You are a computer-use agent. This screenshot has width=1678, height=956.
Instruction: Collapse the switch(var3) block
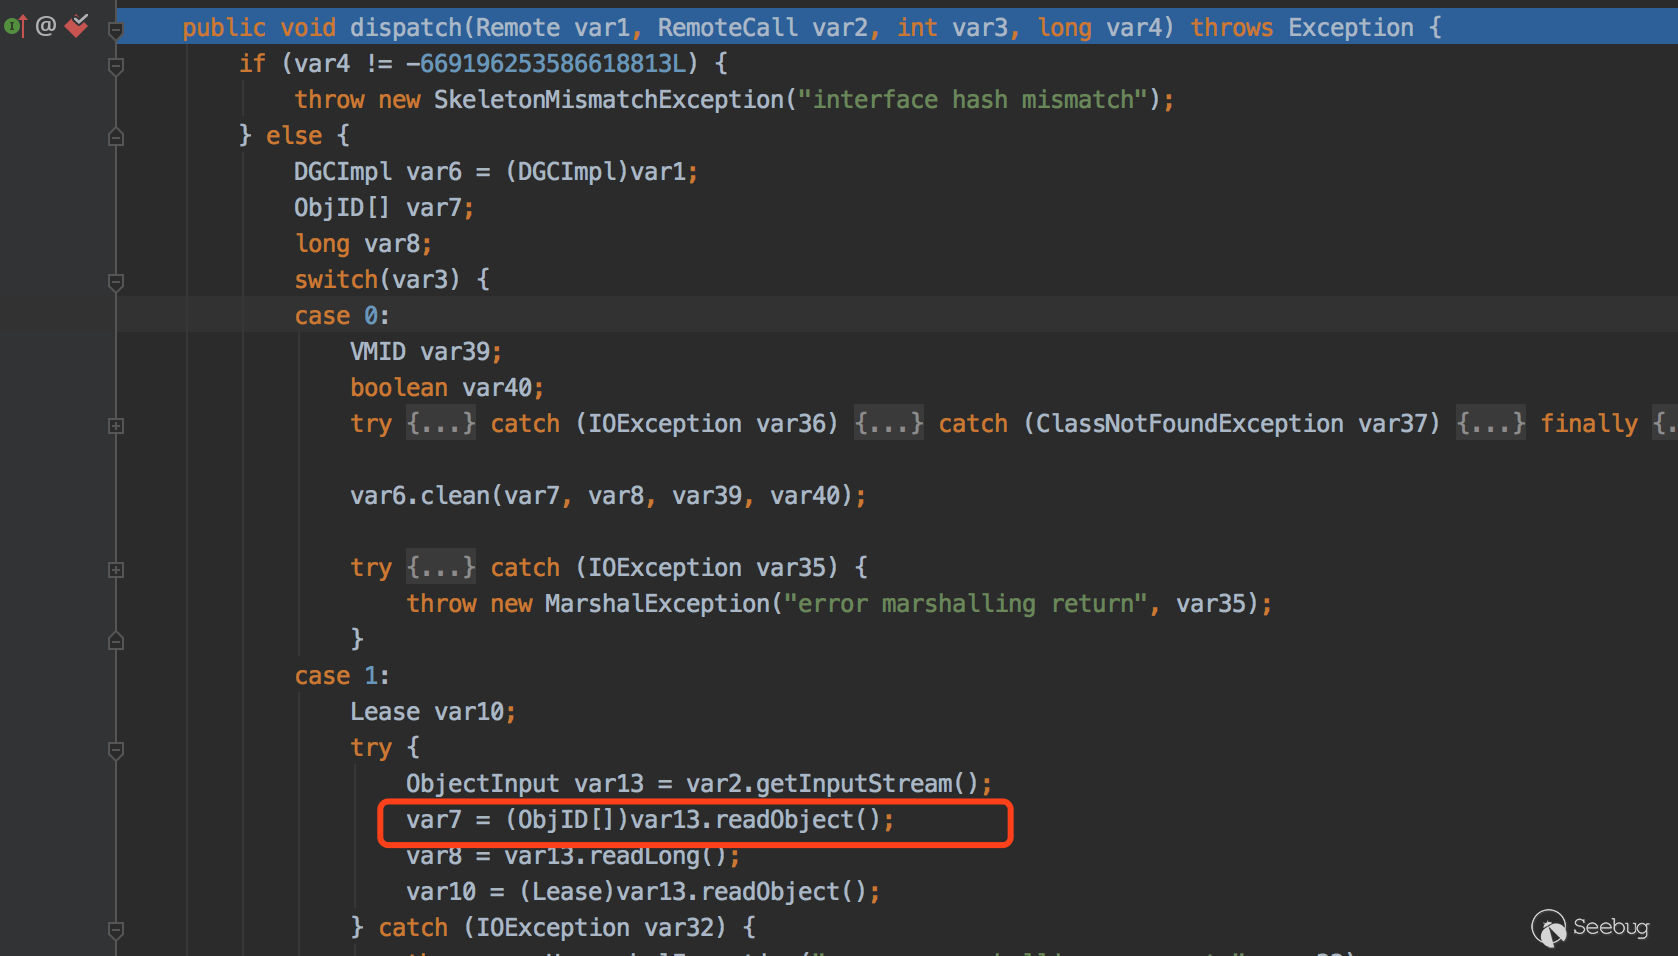point(116,282)
